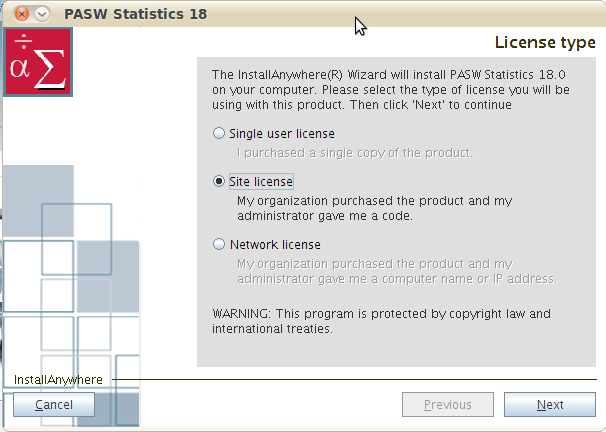Viewport: 606px width, 432px height.
Task: Click the License type heading
Action: pos(545,43)
